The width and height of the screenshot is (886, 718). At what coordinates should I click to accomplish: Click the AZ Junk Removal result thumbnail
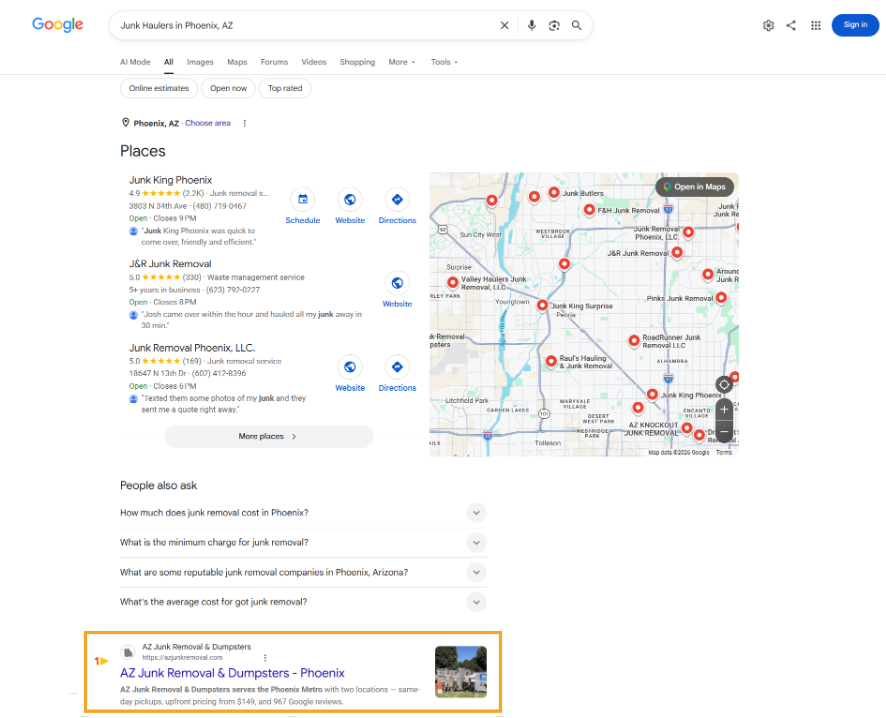[461, 672]
